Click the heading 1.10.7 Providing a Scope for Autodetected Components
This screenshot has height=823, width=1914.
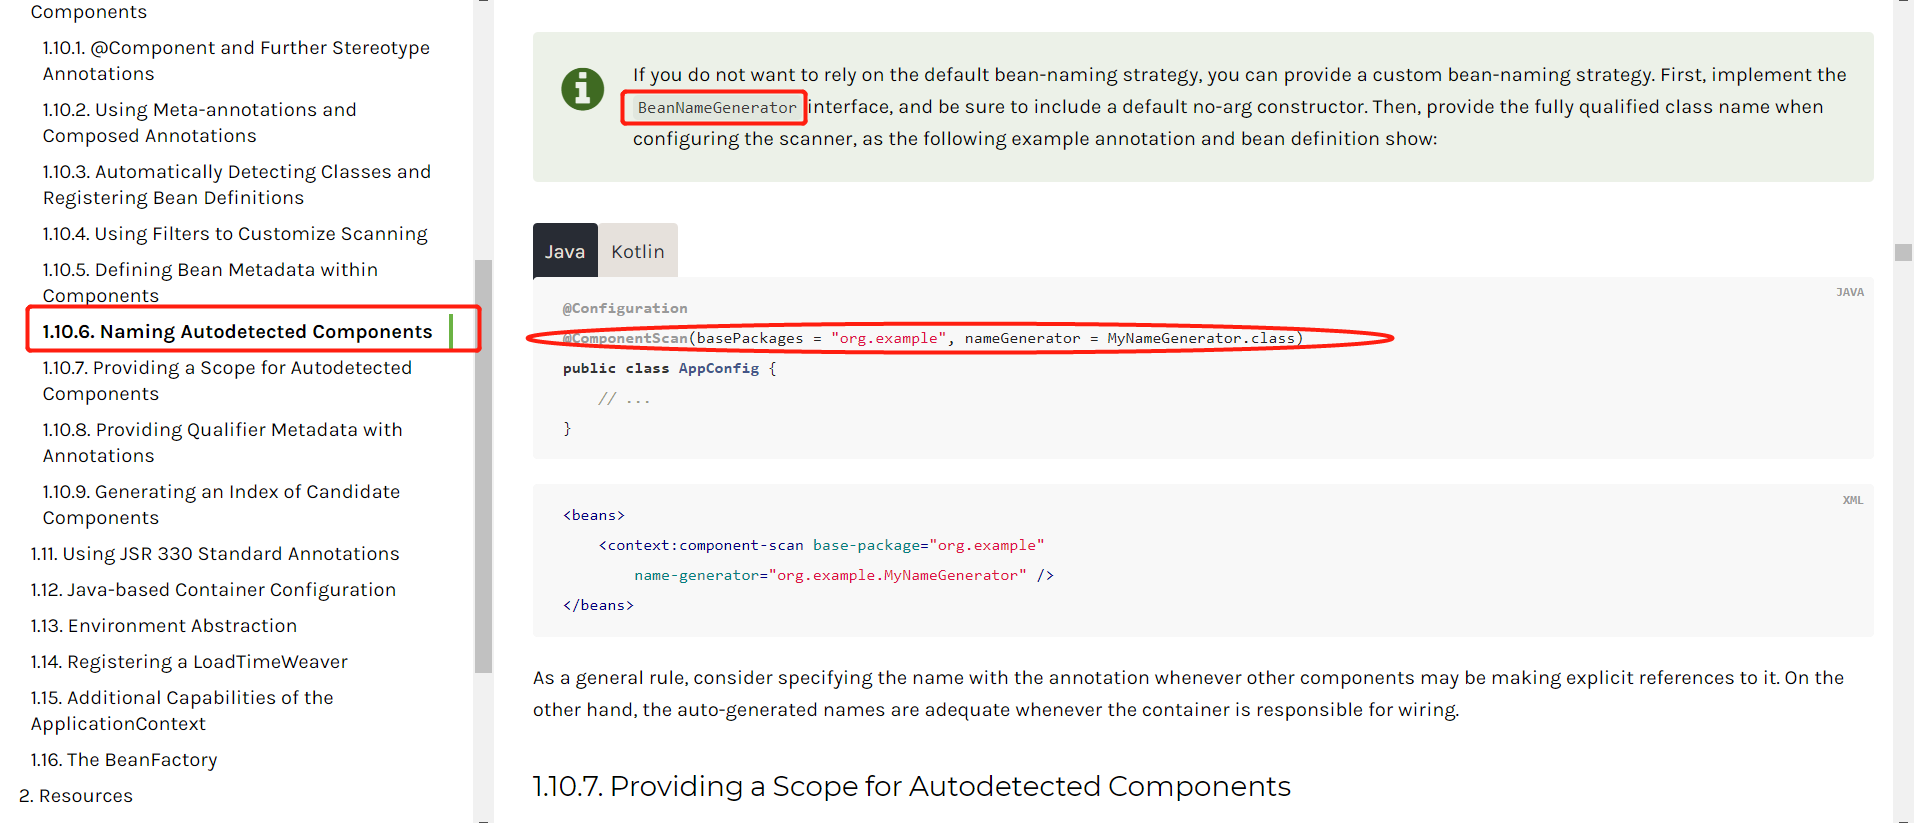(x=912, y=786)
